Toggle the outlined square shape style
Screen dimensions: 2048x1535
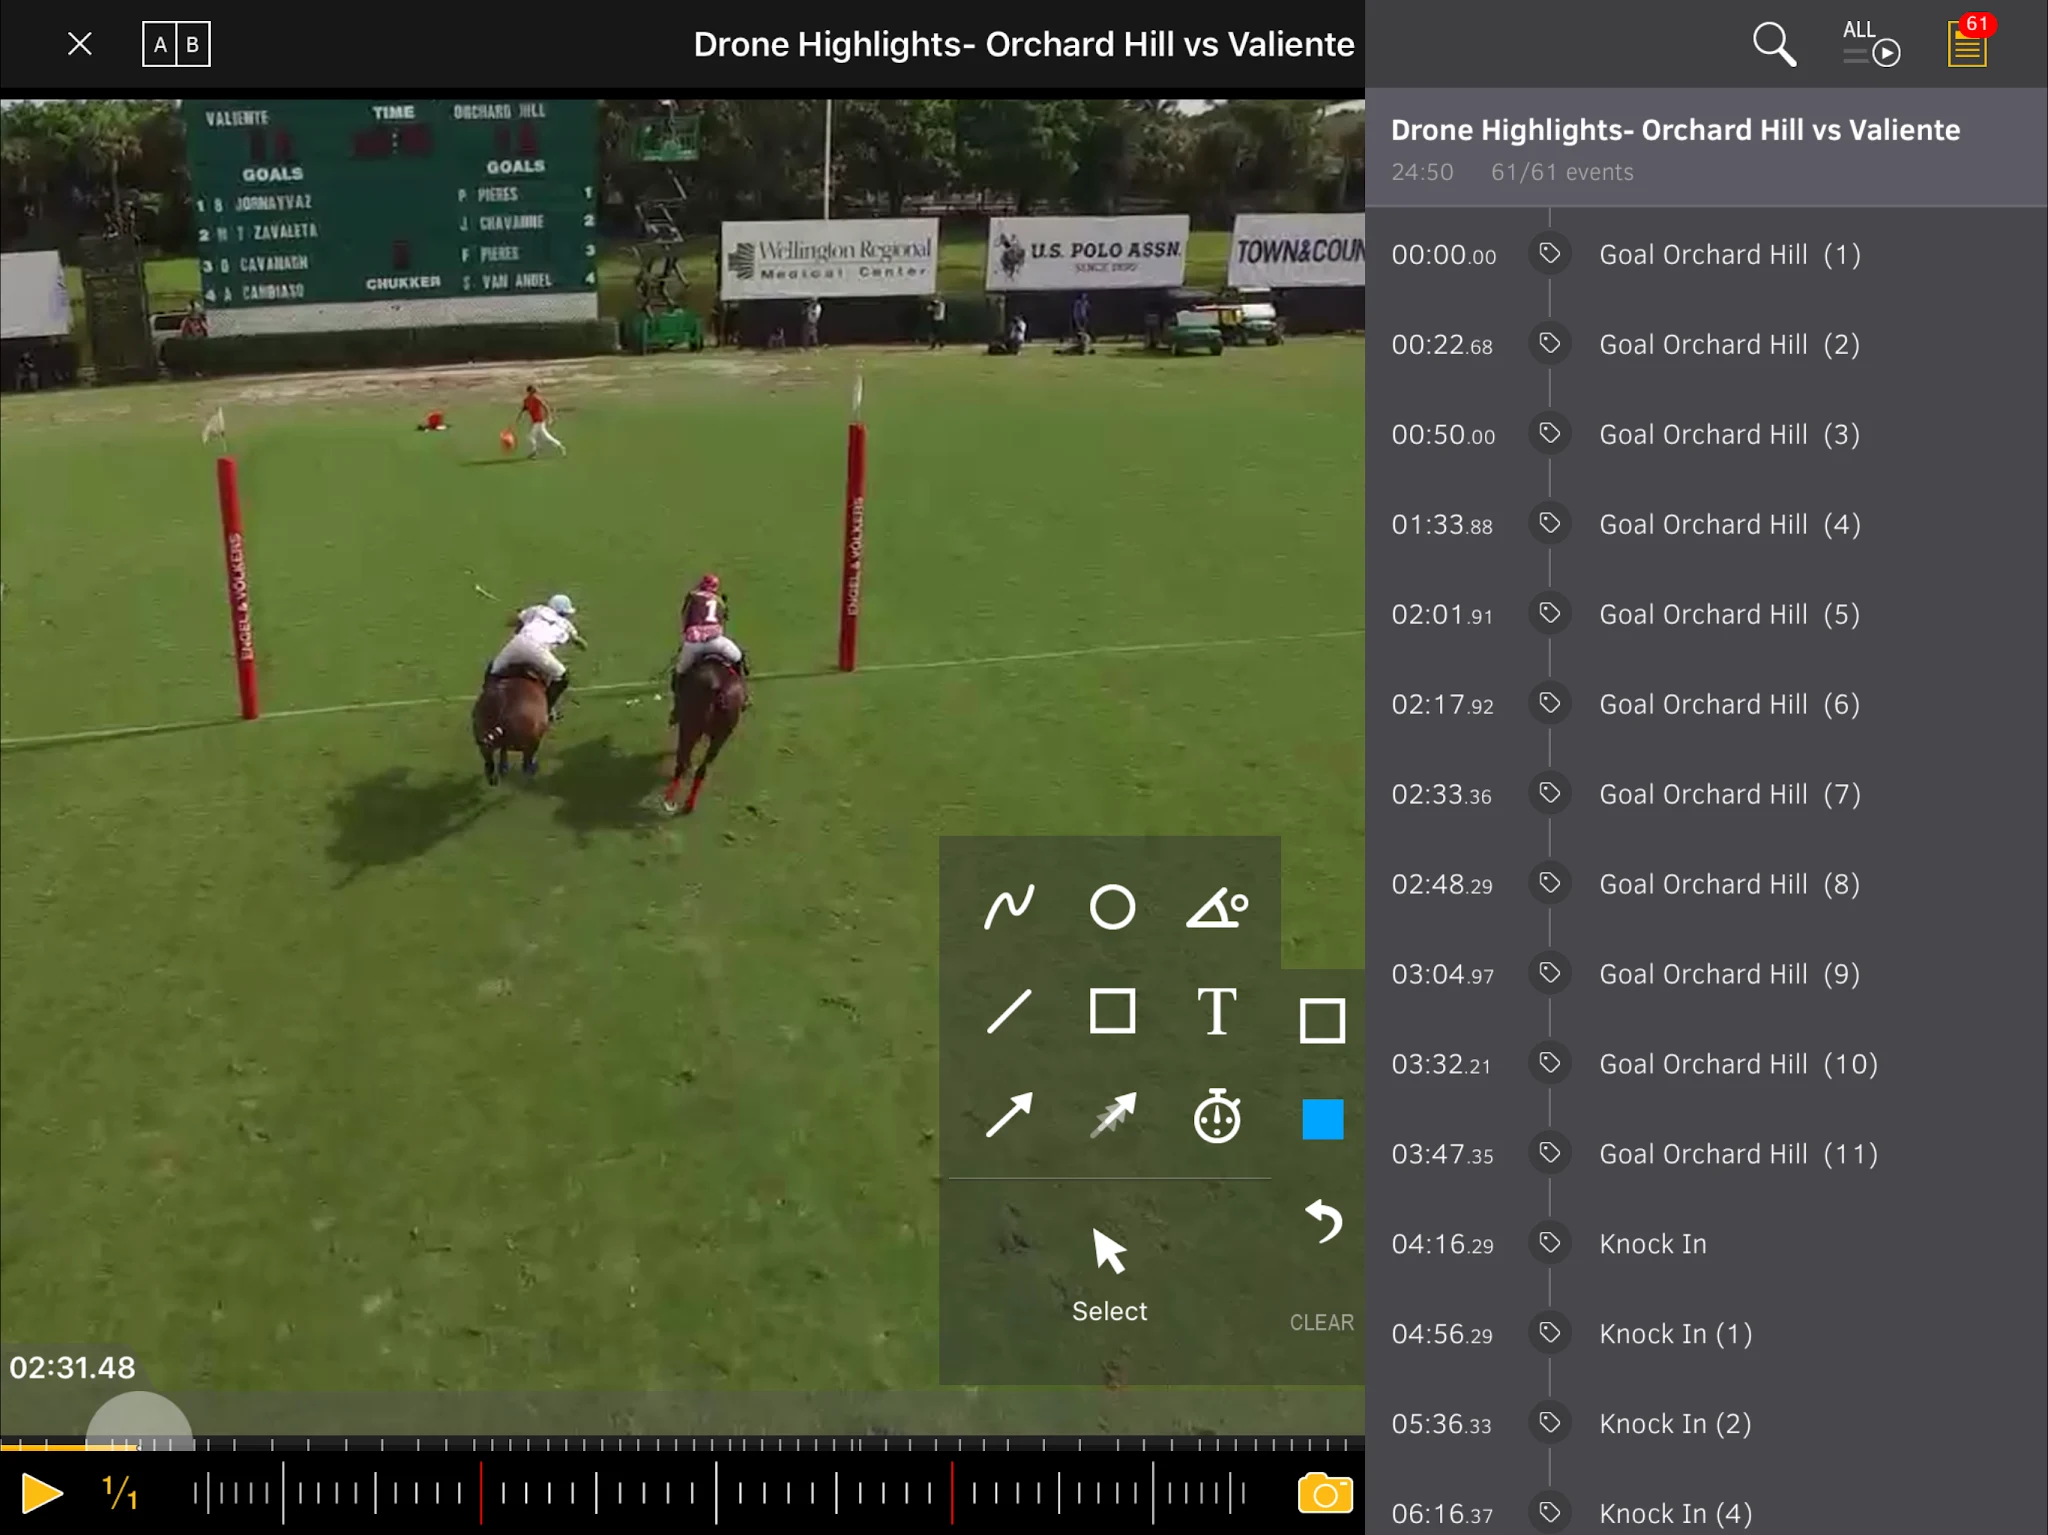(x=1322, y=1021)
